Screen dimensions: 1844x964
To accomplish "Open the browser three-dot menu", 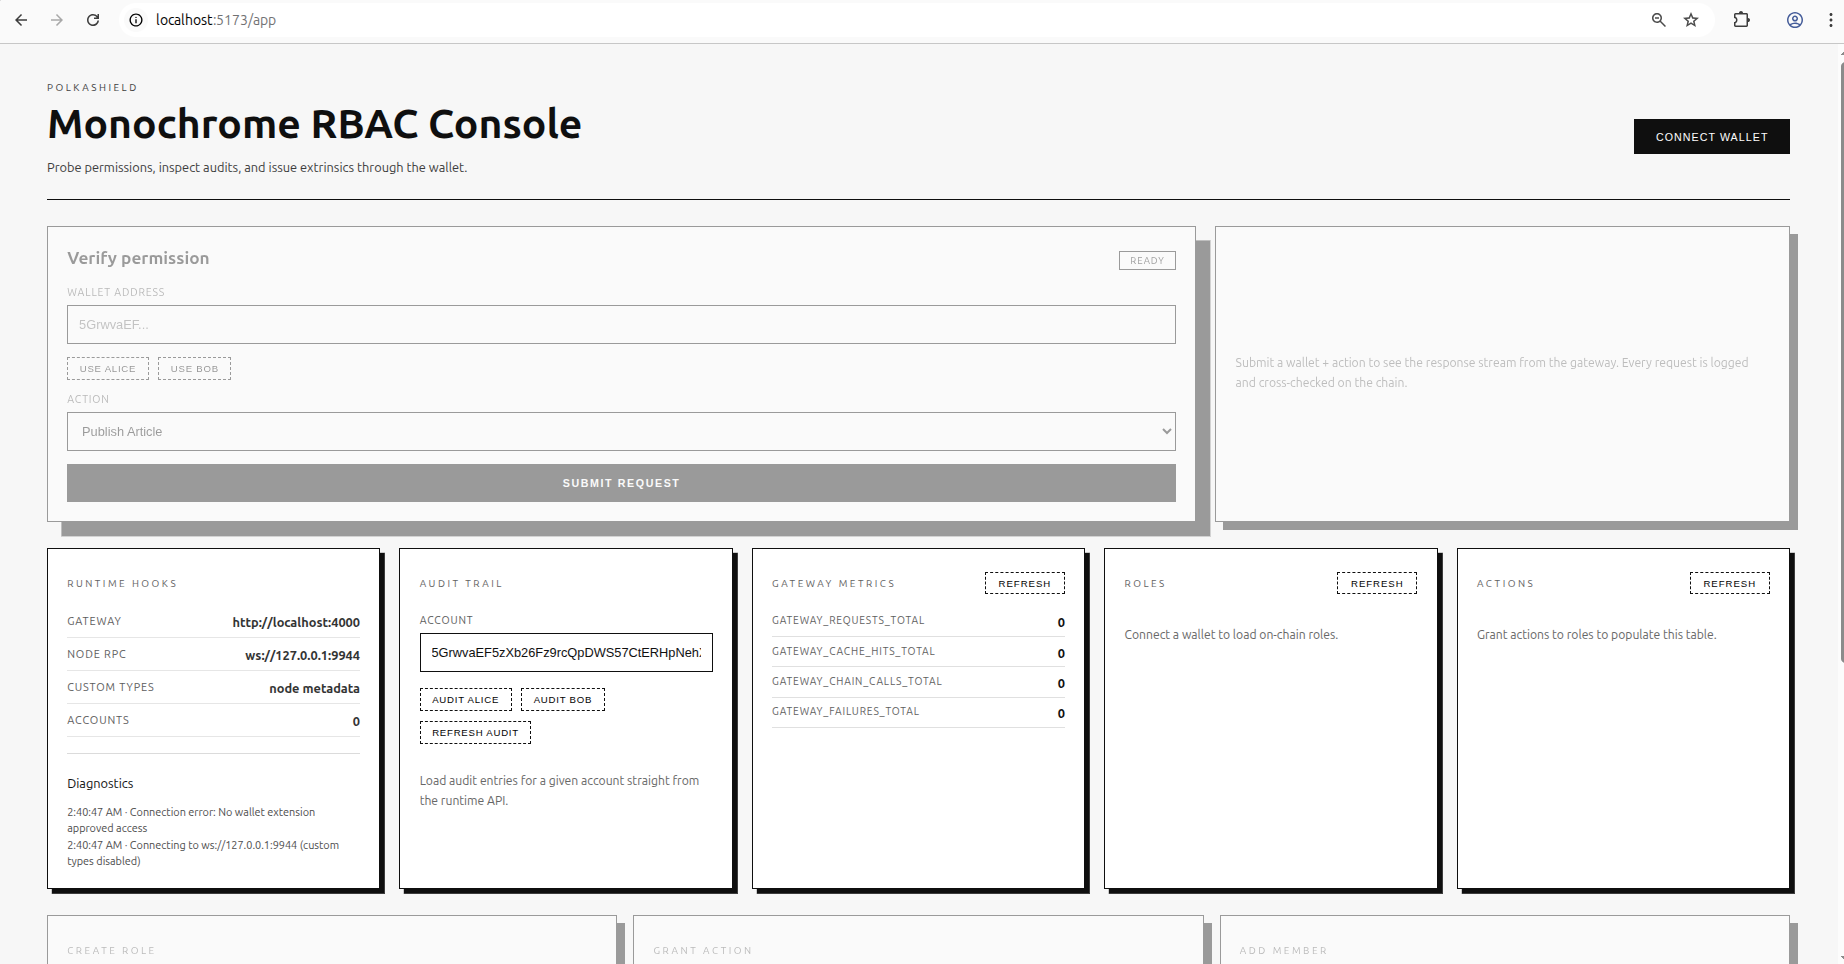I will coord(1830,20).
